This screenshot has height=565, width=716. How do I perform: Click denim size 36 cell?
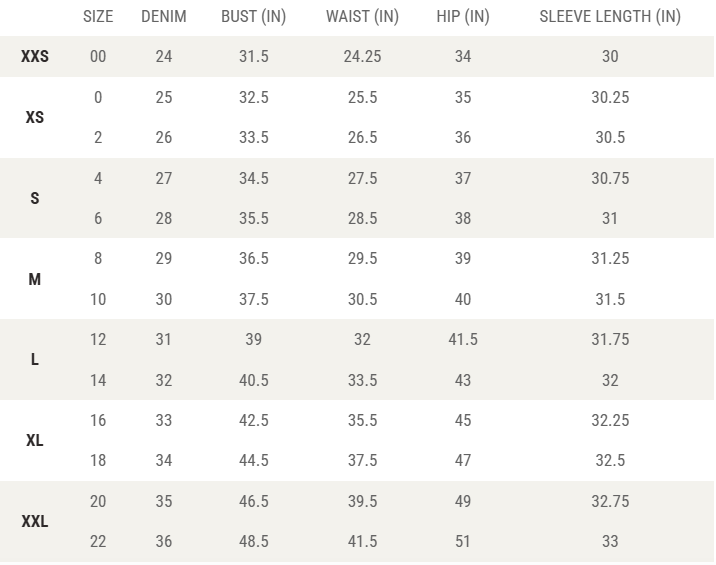[163, 541]
